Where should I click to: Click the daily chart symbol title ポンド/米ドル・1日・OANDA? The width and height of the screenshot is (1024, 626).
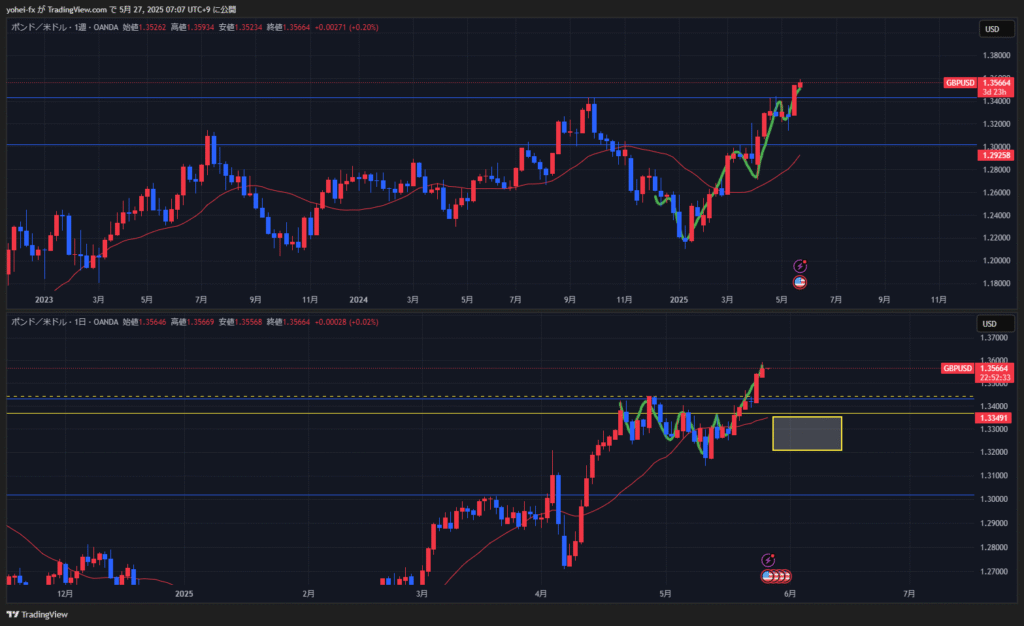point(65,322)
